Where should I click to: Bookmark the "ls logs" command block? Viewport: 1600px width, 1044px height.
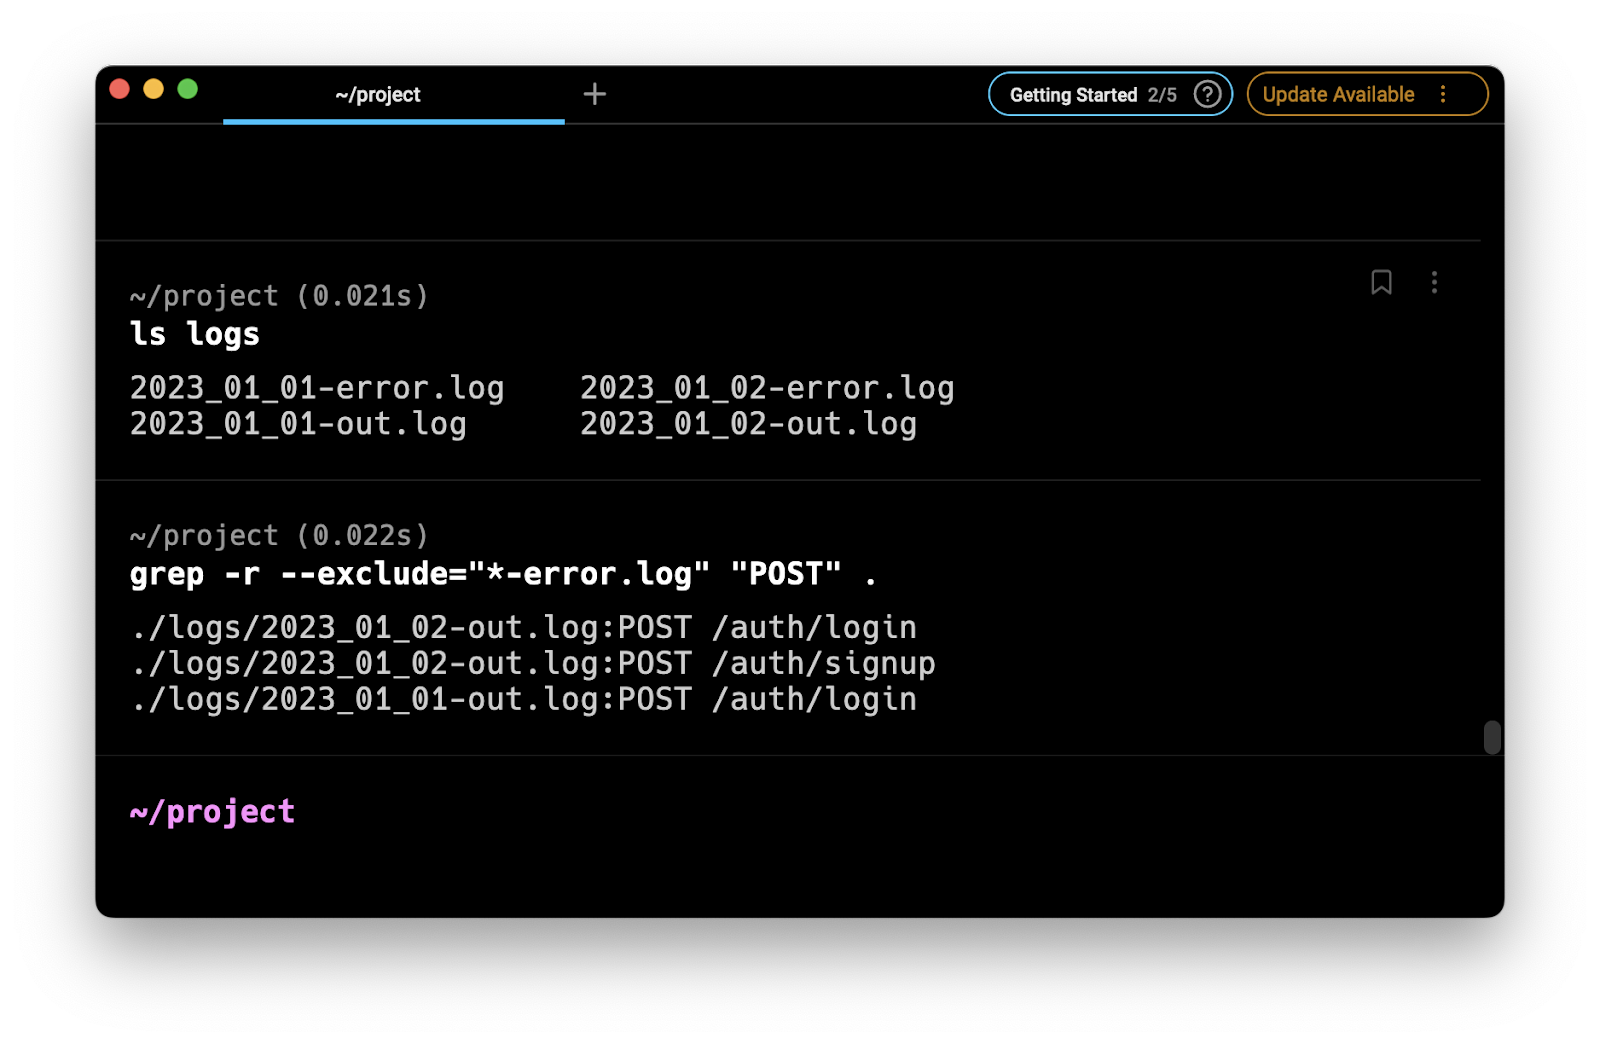point(1381,284)
